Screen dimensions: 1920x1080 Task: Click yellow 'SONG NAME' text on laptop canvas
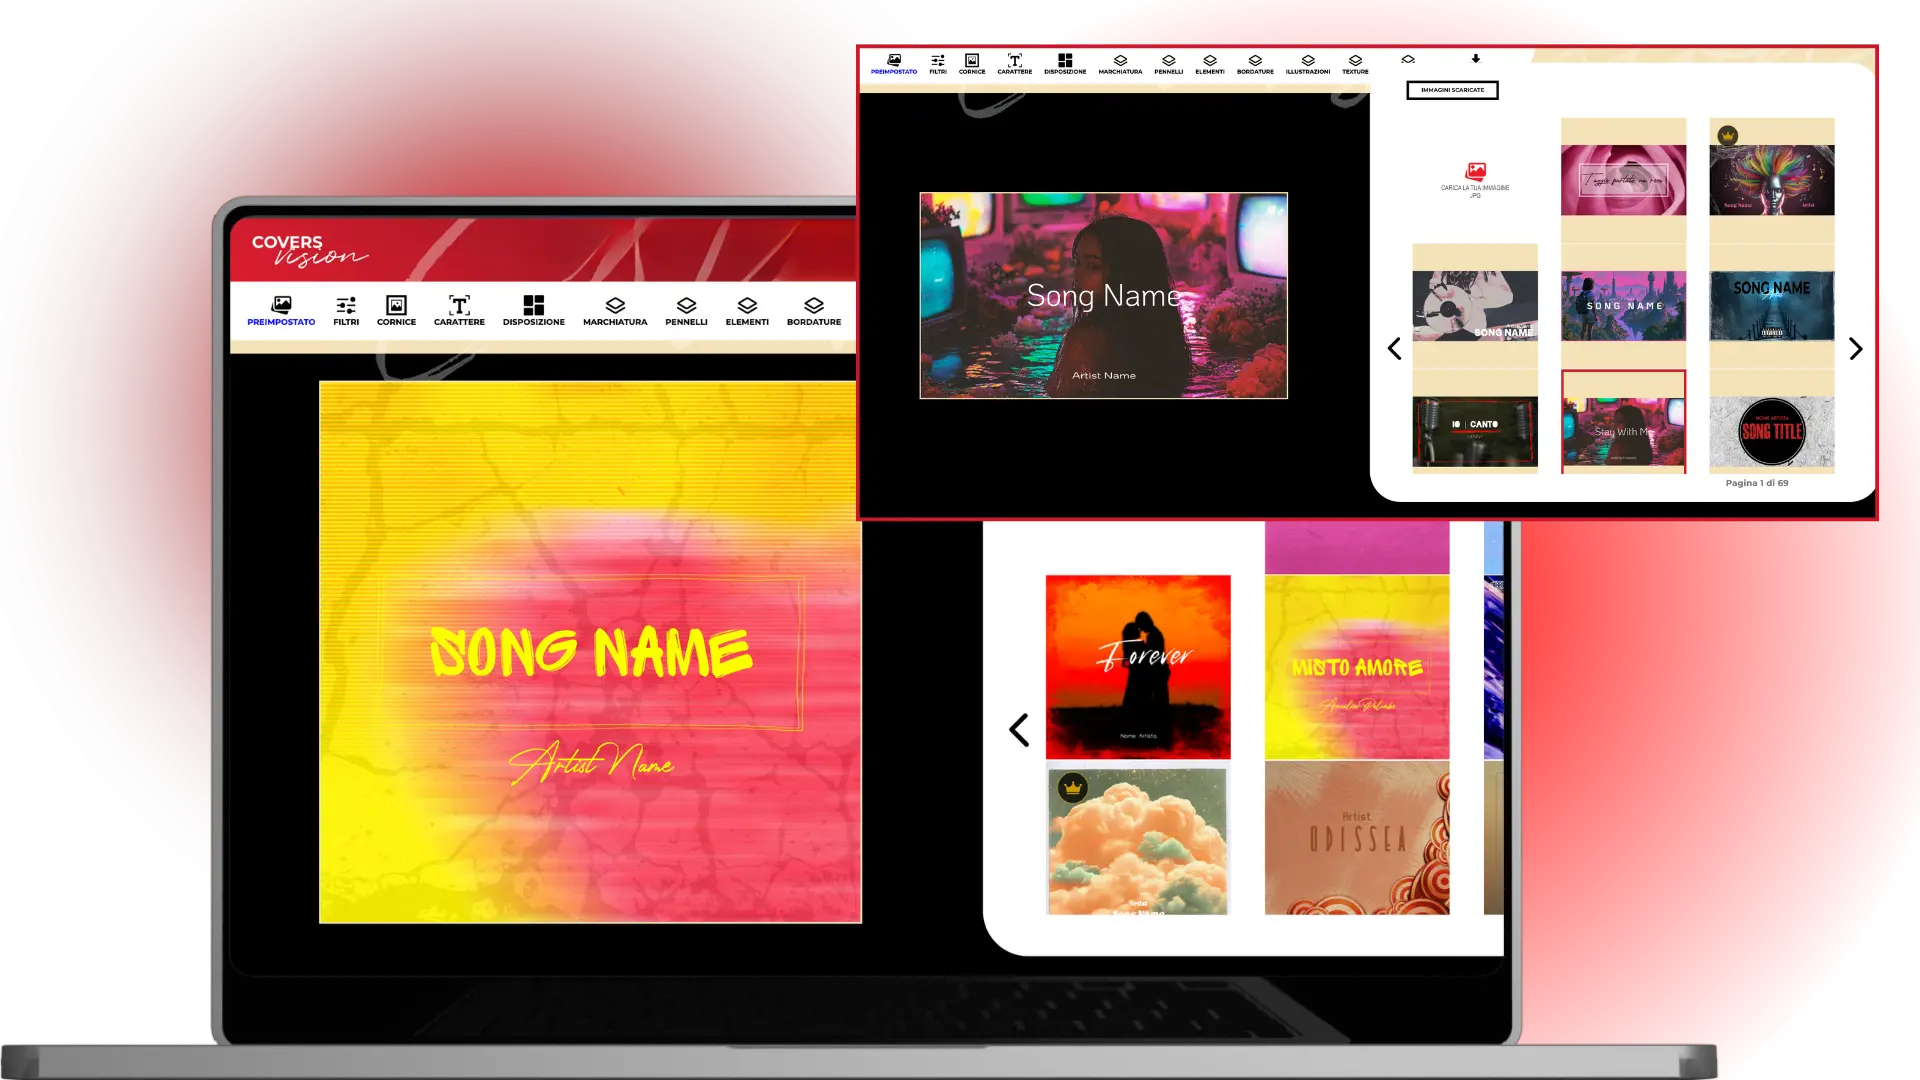pyautogui.click(x=590, y=653)
